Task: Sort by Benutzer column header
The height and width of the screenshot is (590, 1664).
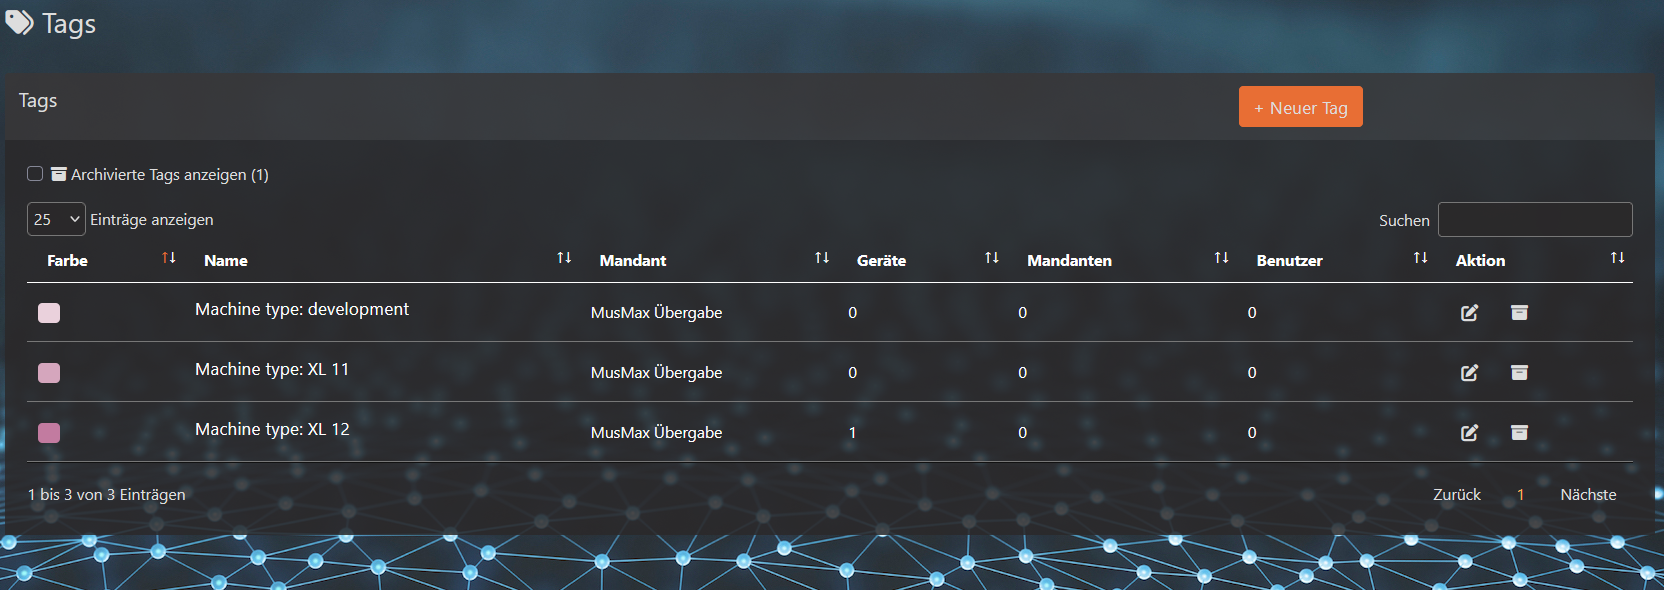Action: (1289, 260)
